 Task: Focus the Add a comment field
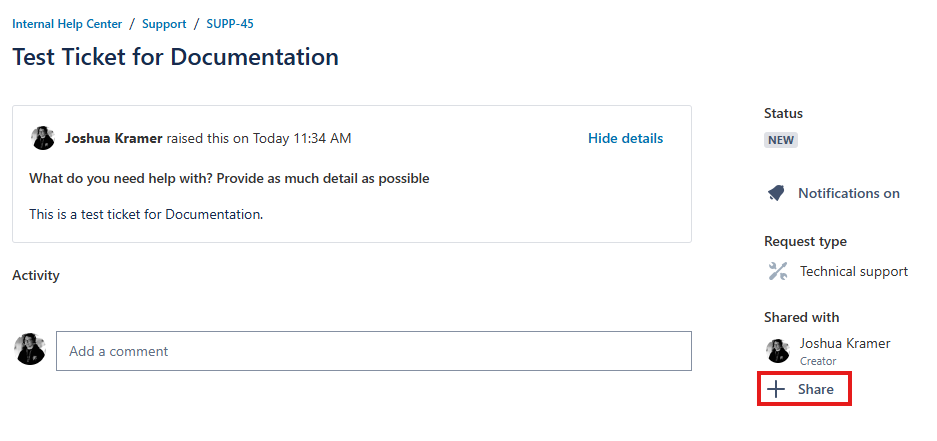point(373,351)
